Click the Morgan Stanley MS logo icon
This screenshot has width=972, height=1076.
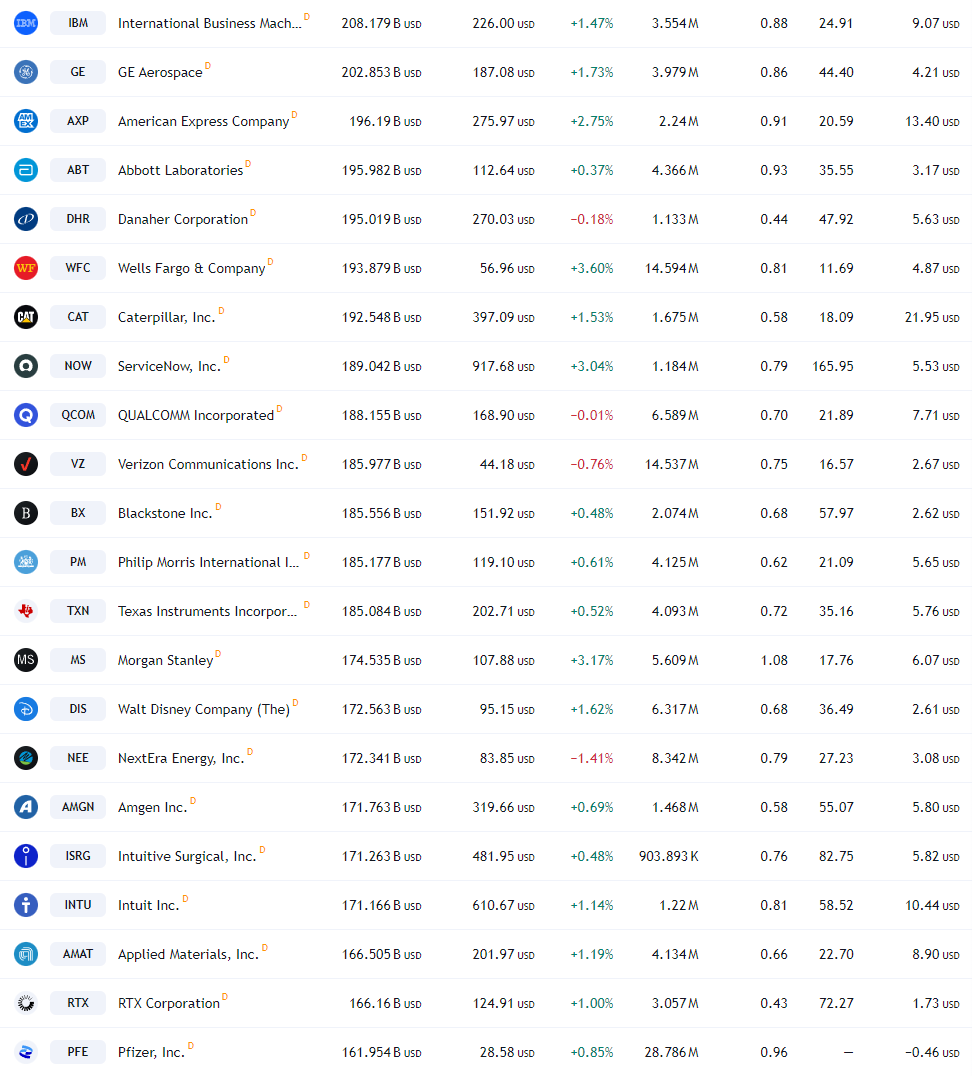(26, 660)
